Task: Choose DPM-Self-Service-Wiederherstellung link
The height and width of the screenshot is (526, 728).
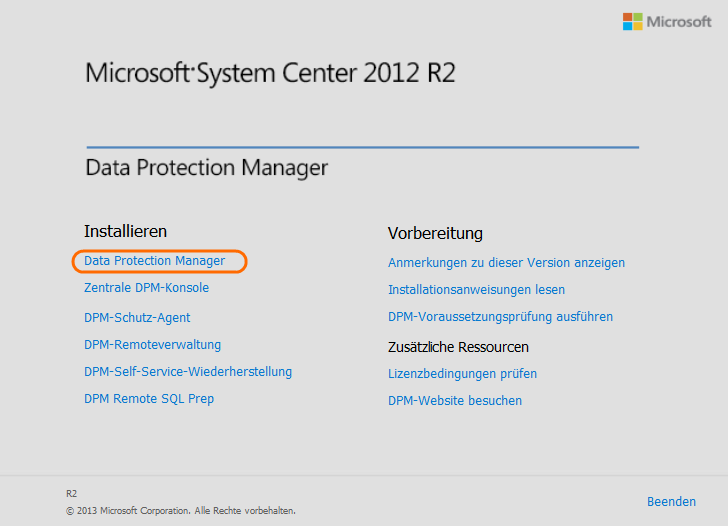Action: pos(188,372)
